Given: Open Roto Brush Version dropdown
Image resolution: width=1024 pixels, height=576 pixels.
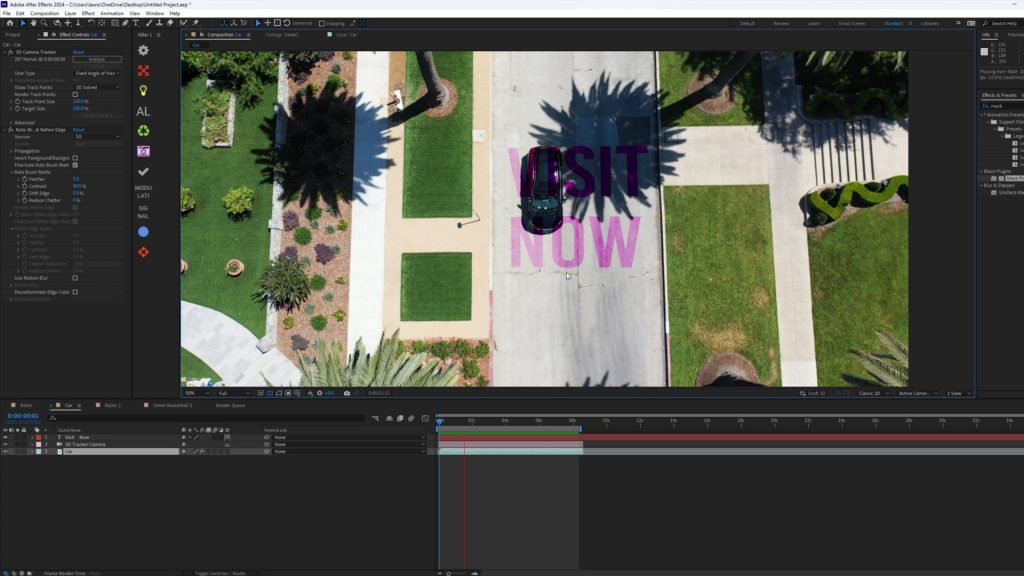Looking at the screenshot, I should point(97,137).
